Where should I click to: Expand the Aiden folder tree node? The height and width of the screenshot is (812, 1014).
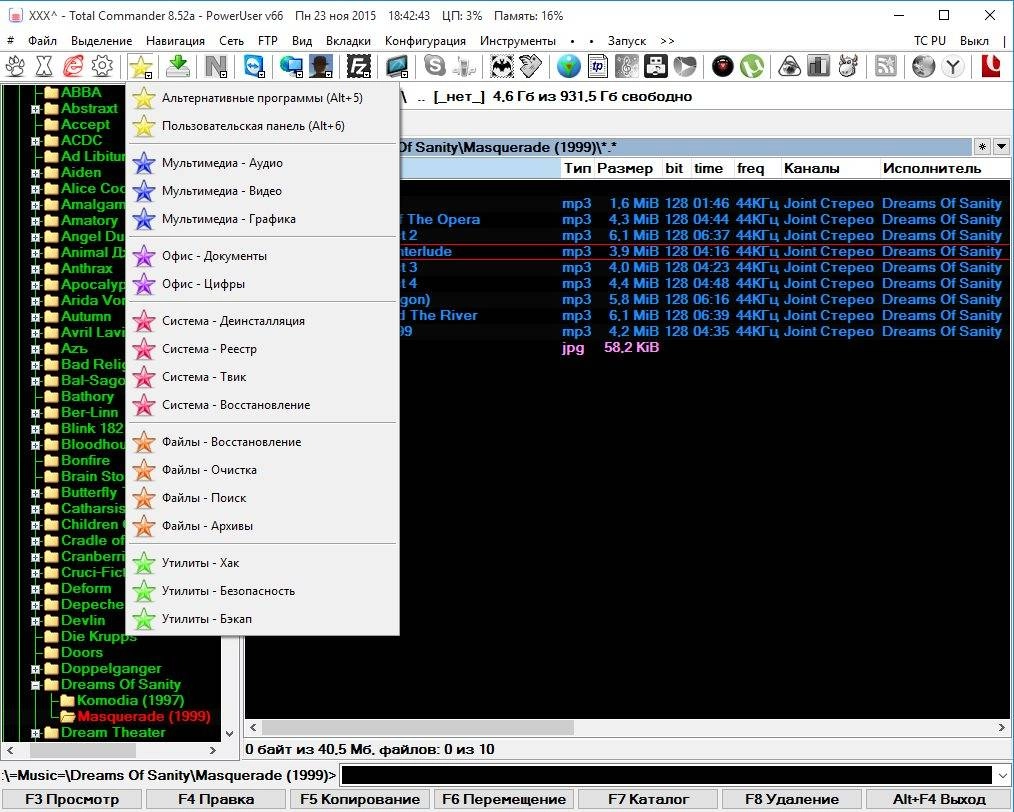point(36,173)
